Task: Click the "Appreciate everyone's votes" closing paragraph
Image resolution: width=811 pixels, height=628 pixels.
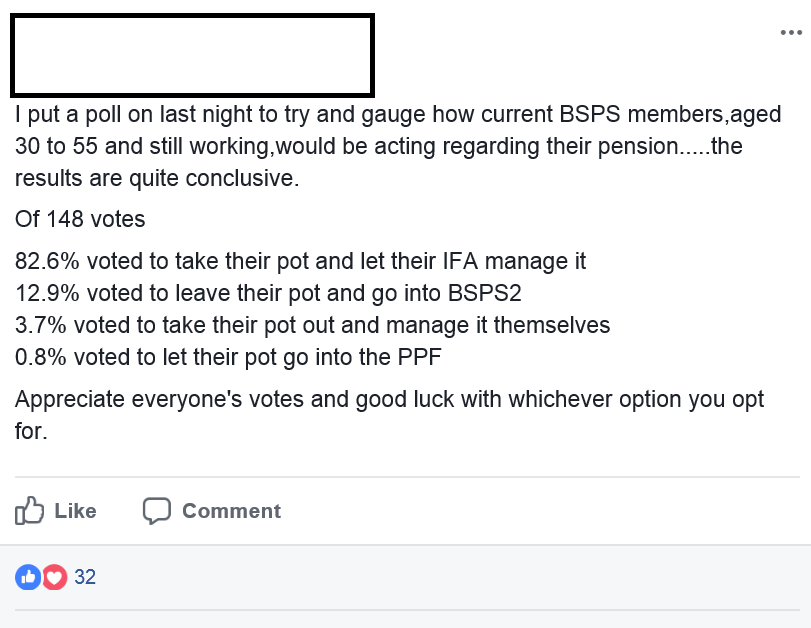Action: (390, 400)
